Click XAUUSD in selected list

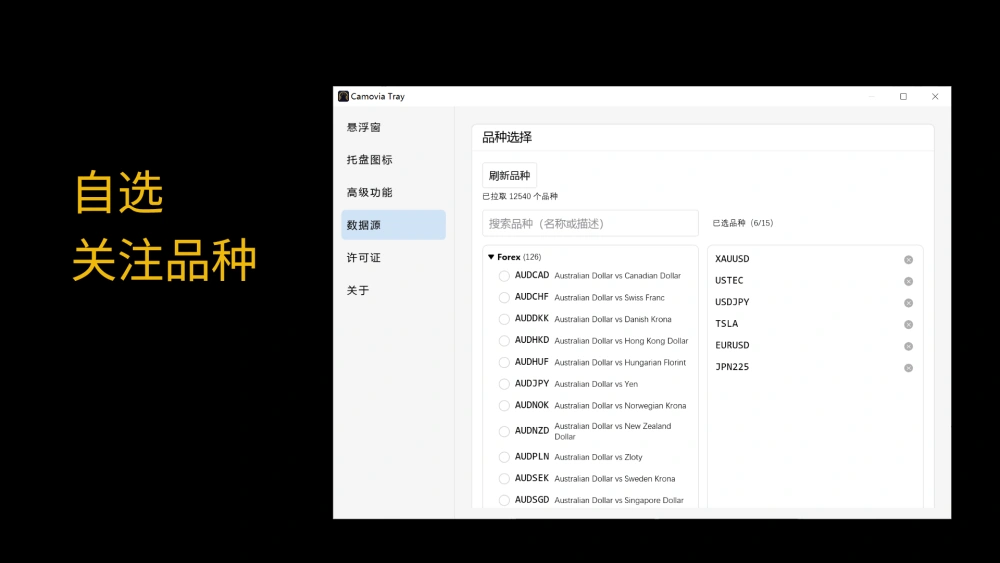(x=732, y=259)
